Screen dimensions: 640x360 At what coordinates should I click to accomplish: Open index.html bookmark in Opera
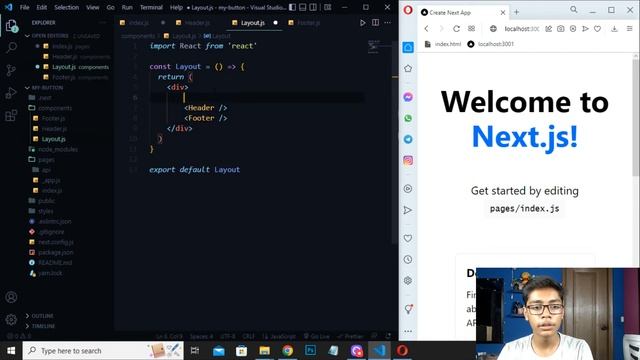point(443,44)
